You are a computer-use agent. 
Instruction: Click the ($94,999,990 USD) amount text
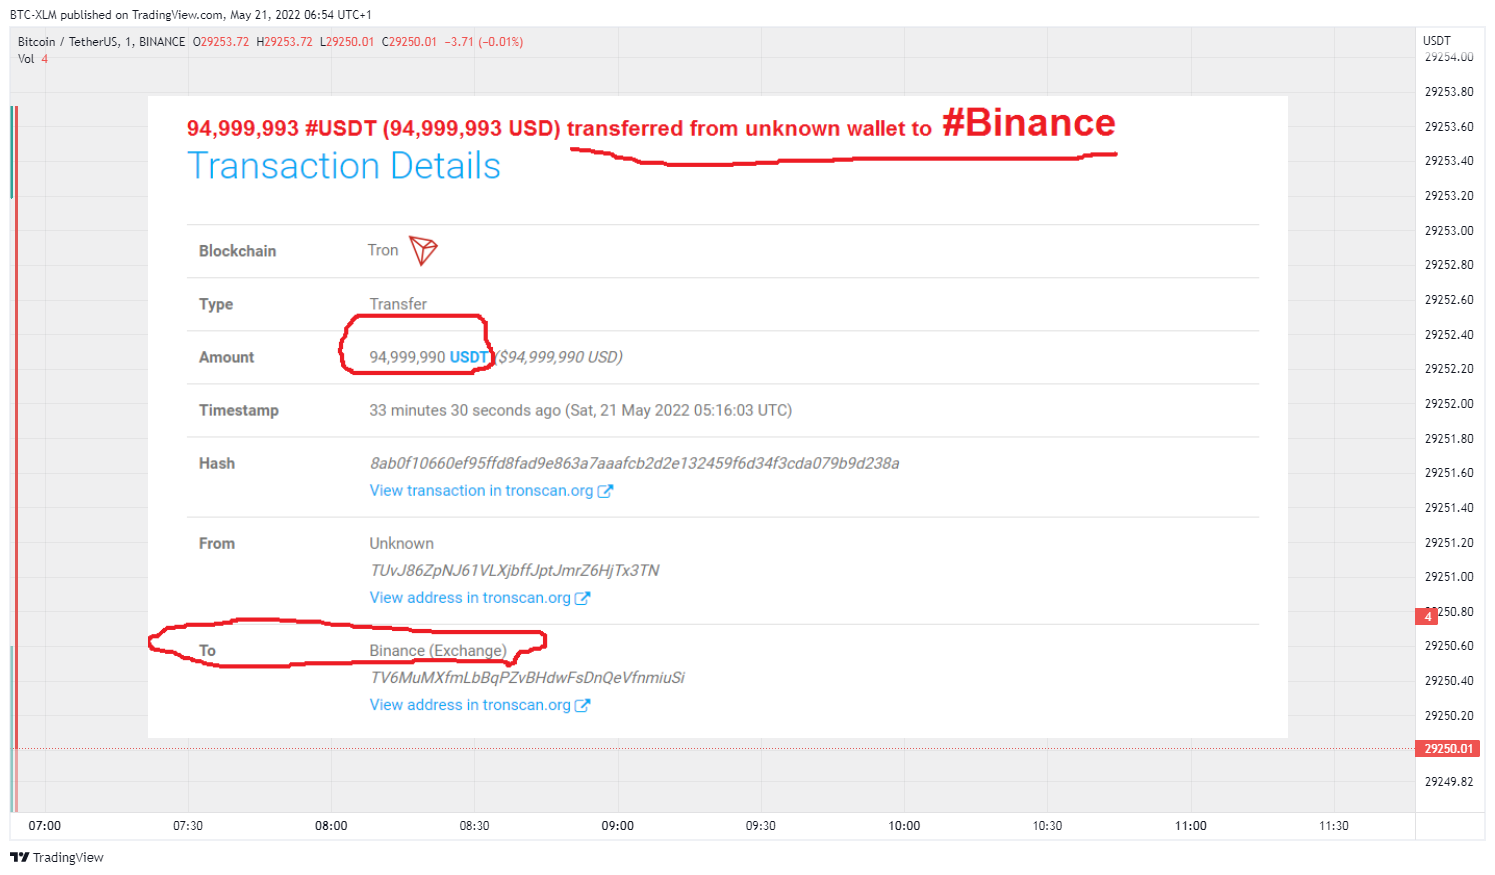click(558, 357)
